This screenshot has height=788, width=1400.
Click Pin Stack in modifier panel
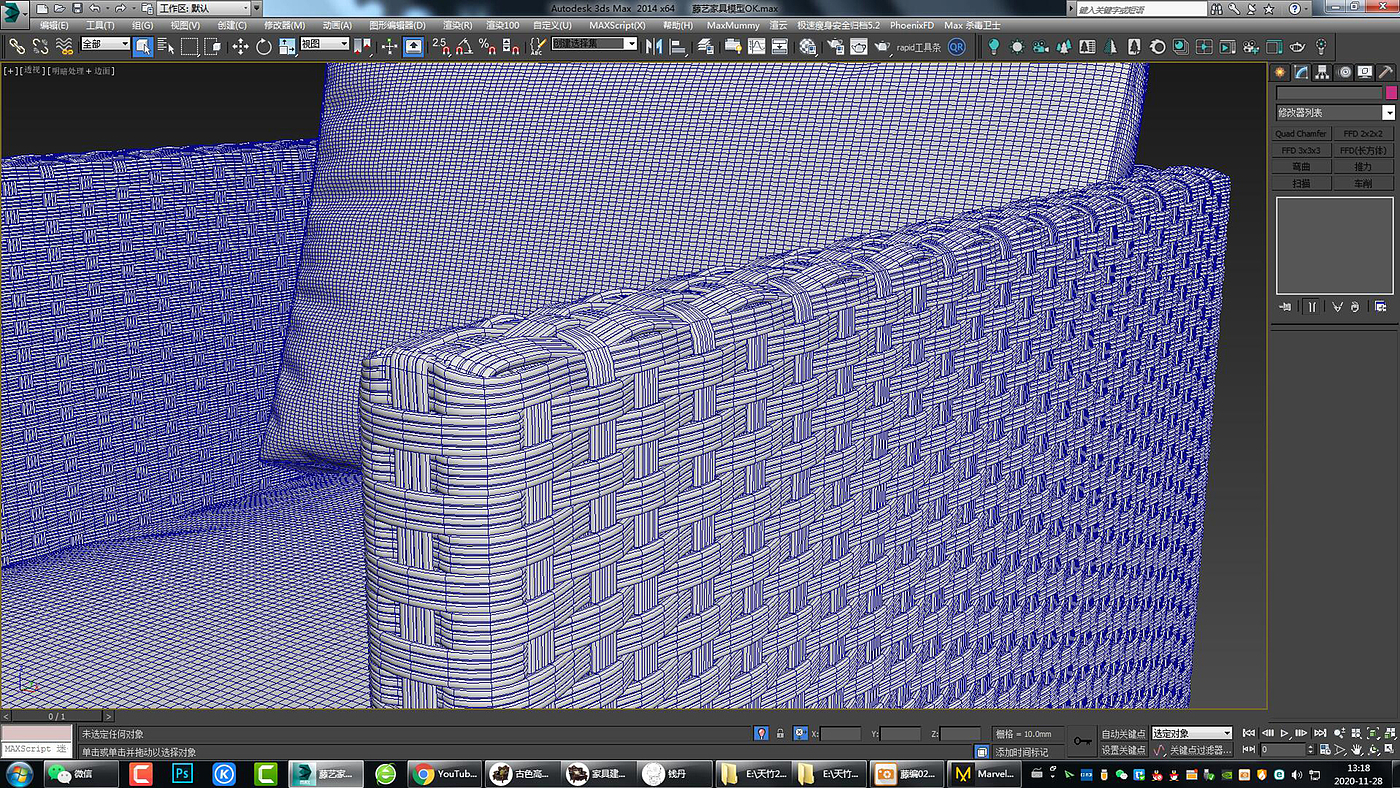(x=1286, y=306)
